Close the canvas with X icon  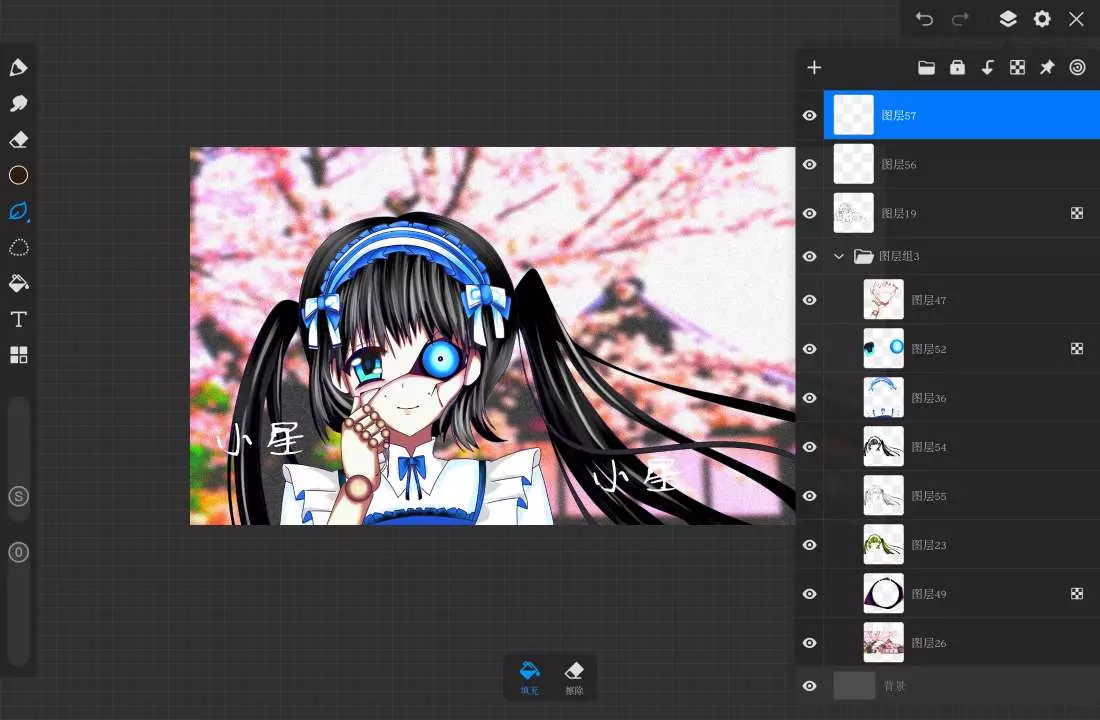tap(1076, 19)
